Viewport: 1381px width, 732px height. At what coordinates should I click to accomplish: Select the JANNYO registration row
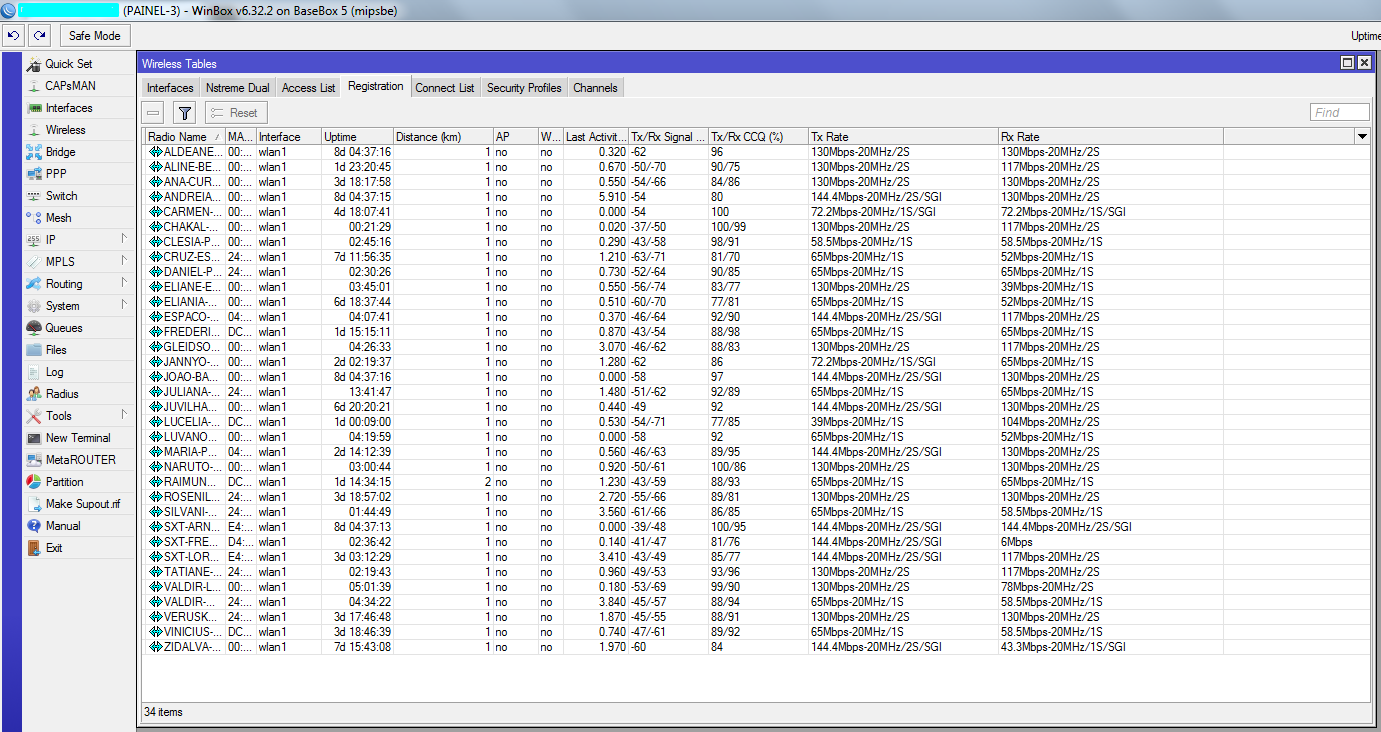tap(756, 362)
